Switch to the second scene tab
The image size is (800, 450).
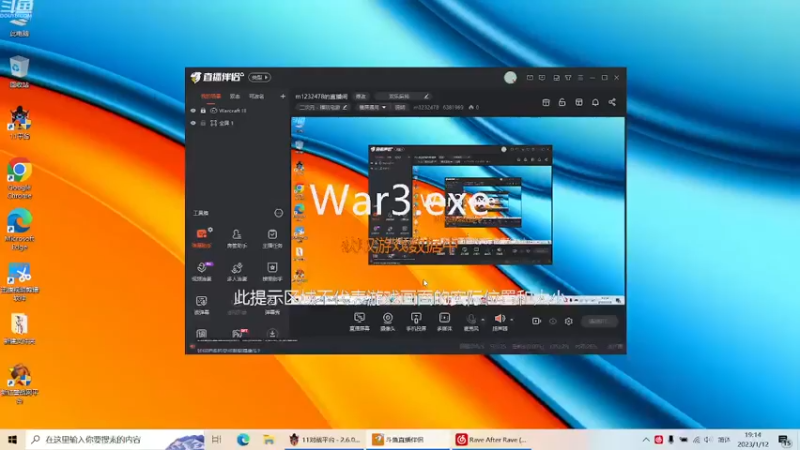(235, 96)
